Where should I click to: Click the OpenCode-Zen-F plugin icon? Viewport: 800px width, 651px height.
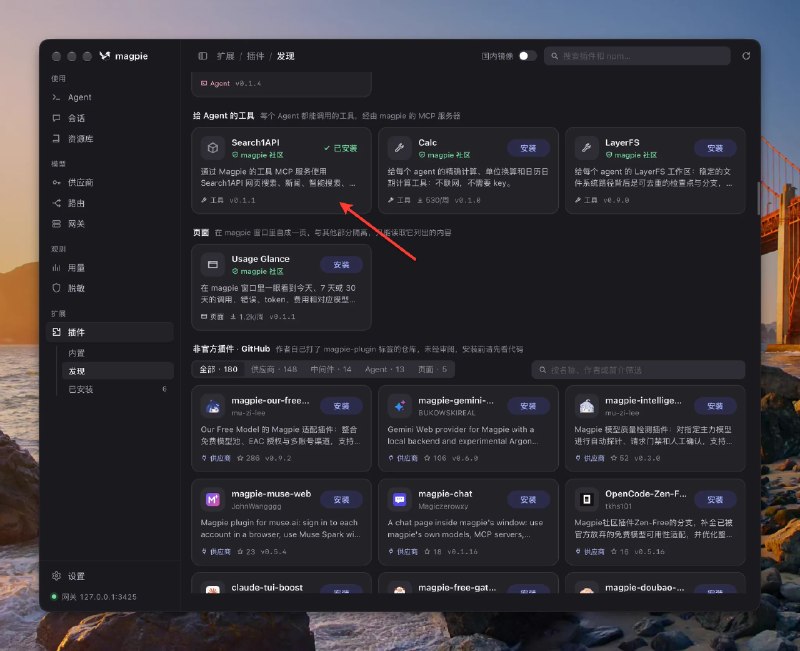(x=587, y=499)
